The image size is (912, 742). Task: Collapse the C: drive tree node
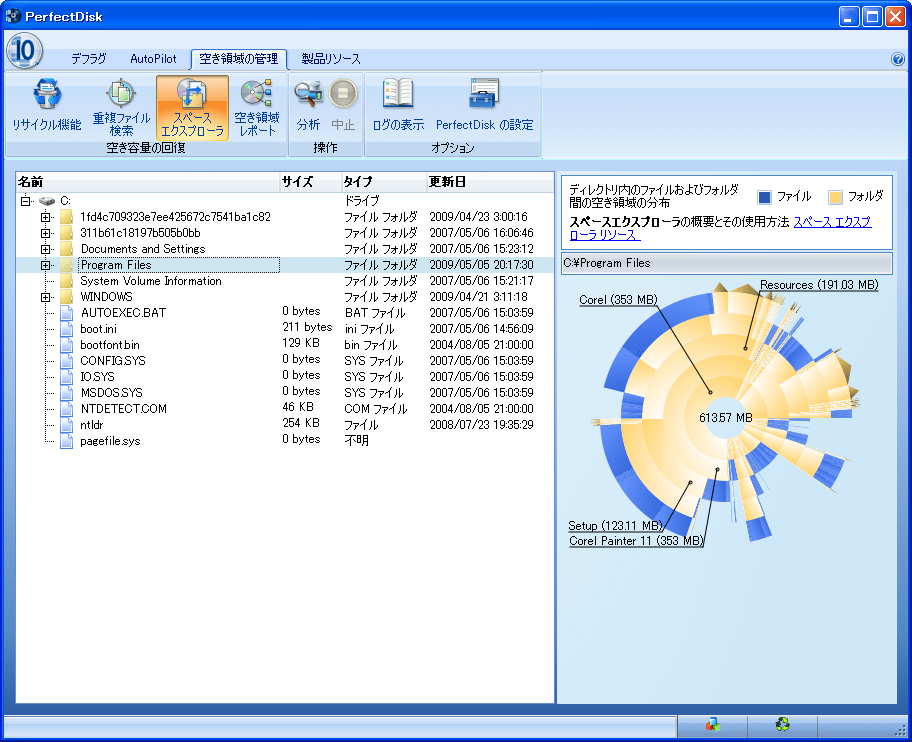pyautogui.click(x=25, y=201)
